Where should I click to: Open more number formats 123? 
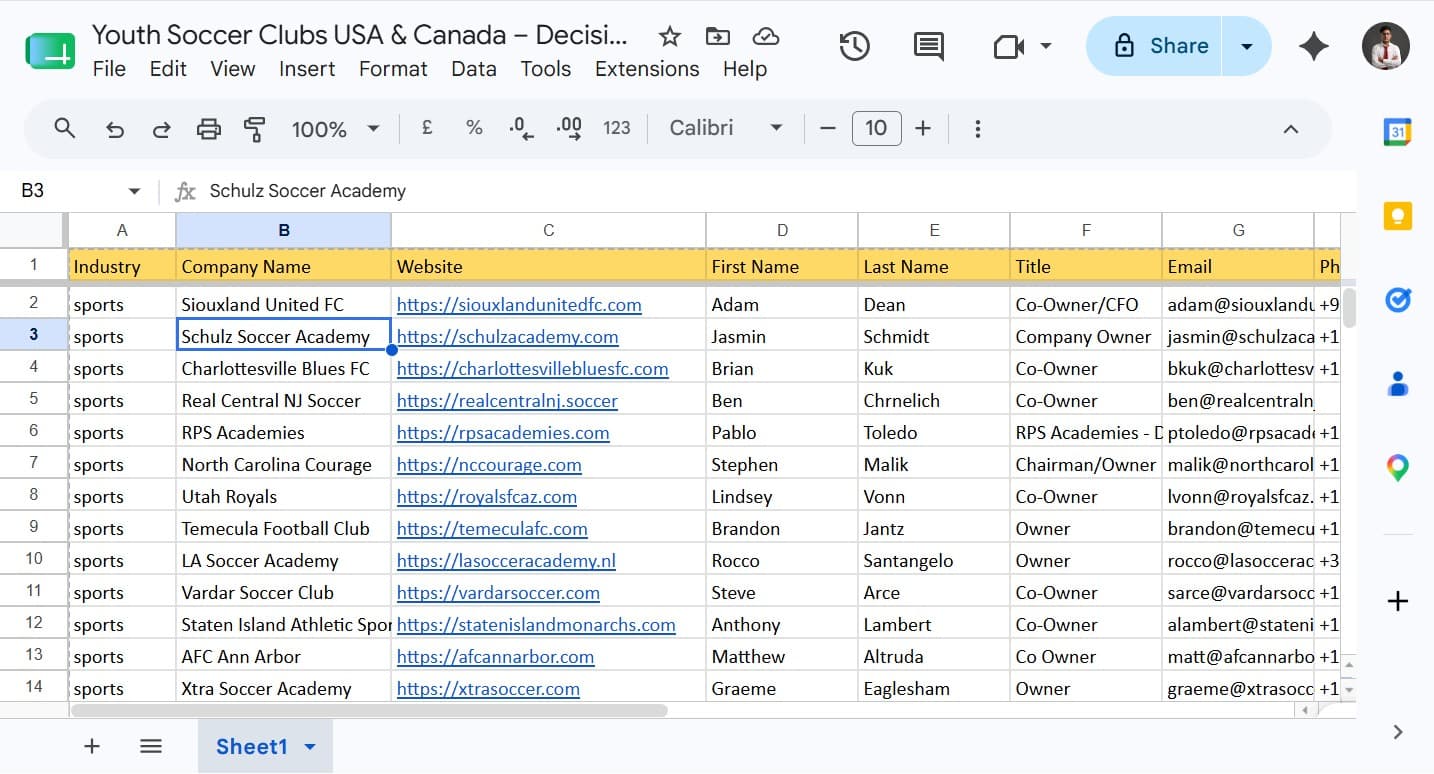click(617, 128)
